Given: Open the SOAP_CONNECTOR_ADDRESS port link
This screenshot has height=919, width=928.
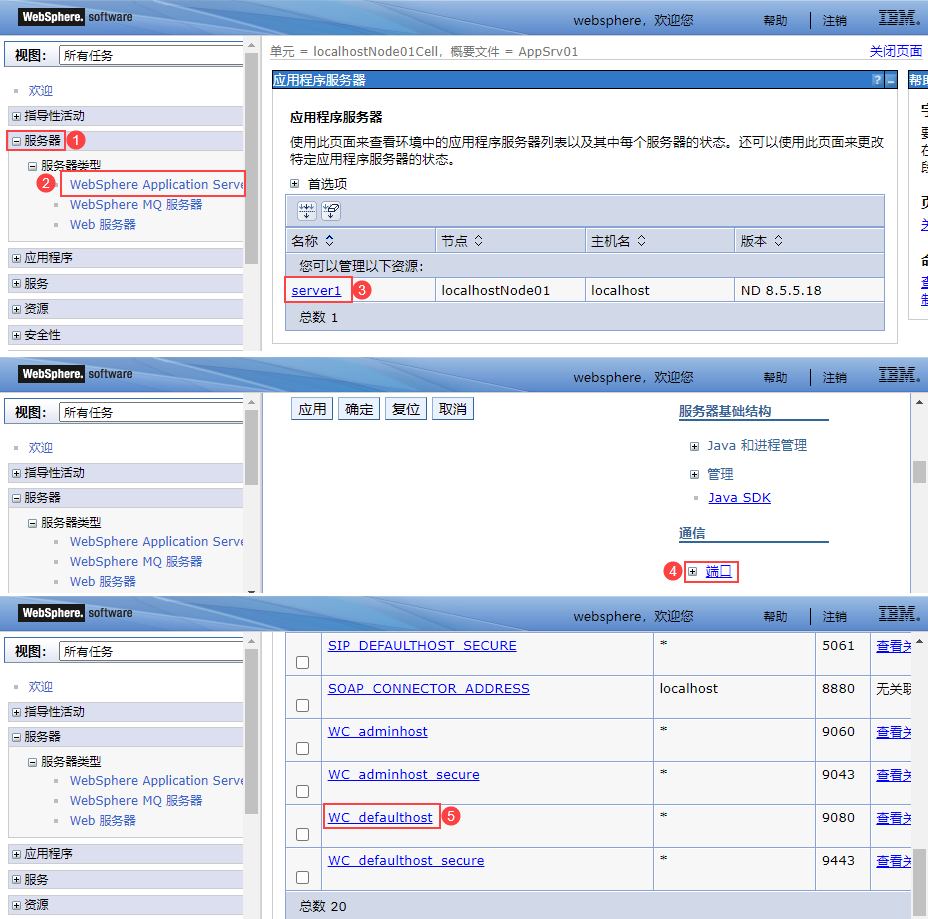Looking at the screenshot, I should 428,689.
